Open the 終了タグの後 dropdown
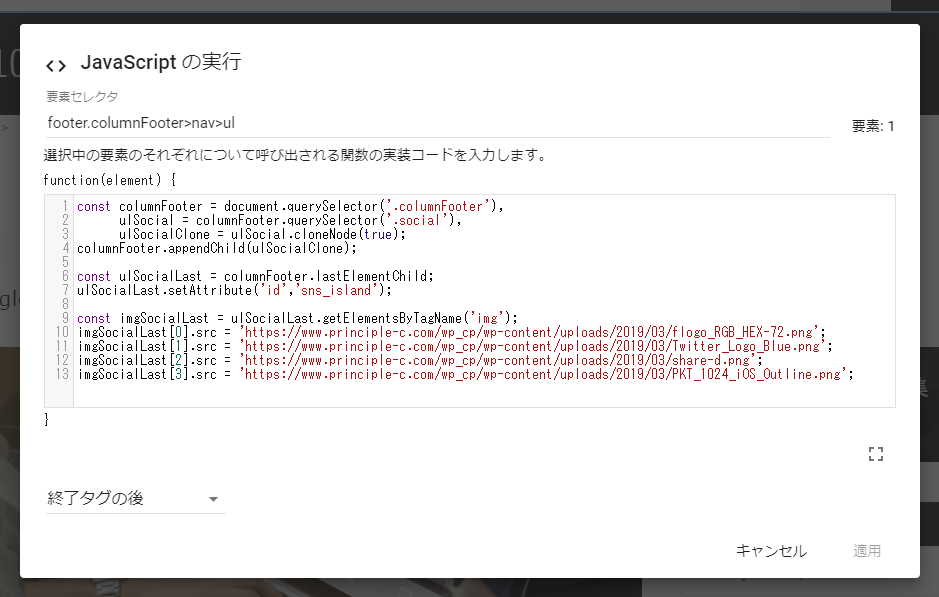This screenshot has height=597, width=939. pyautogui.click(x=135, y=498)
